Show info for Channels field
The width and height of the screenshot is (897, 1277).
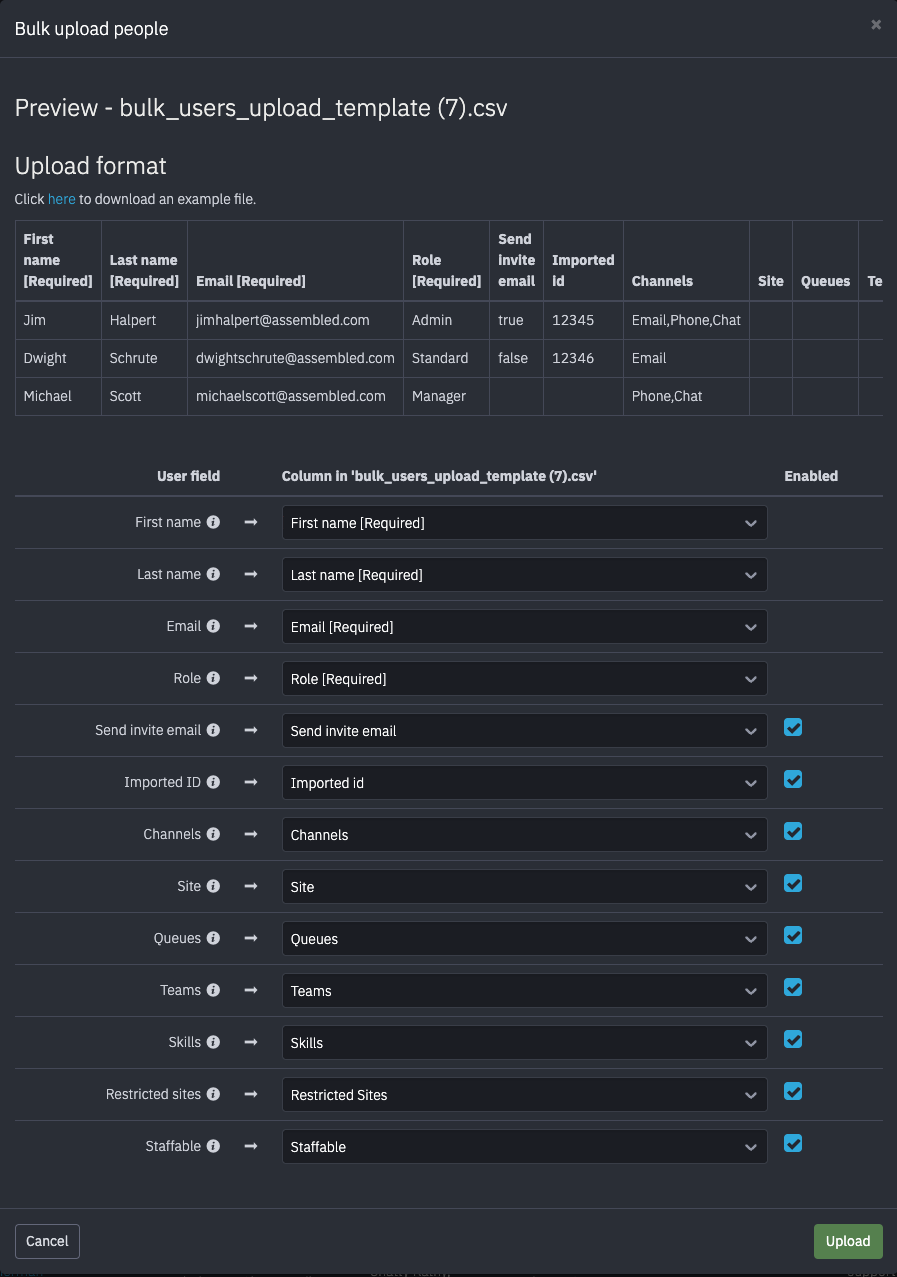click(213, 834)
